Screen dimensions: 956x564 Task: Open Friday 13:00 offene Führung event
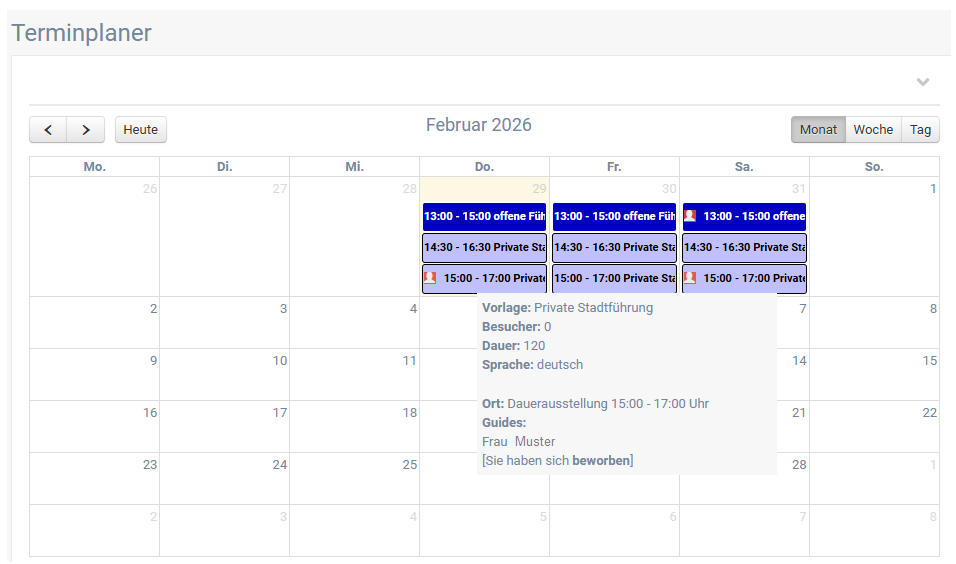pyautogui.click(x=614, y=217)
